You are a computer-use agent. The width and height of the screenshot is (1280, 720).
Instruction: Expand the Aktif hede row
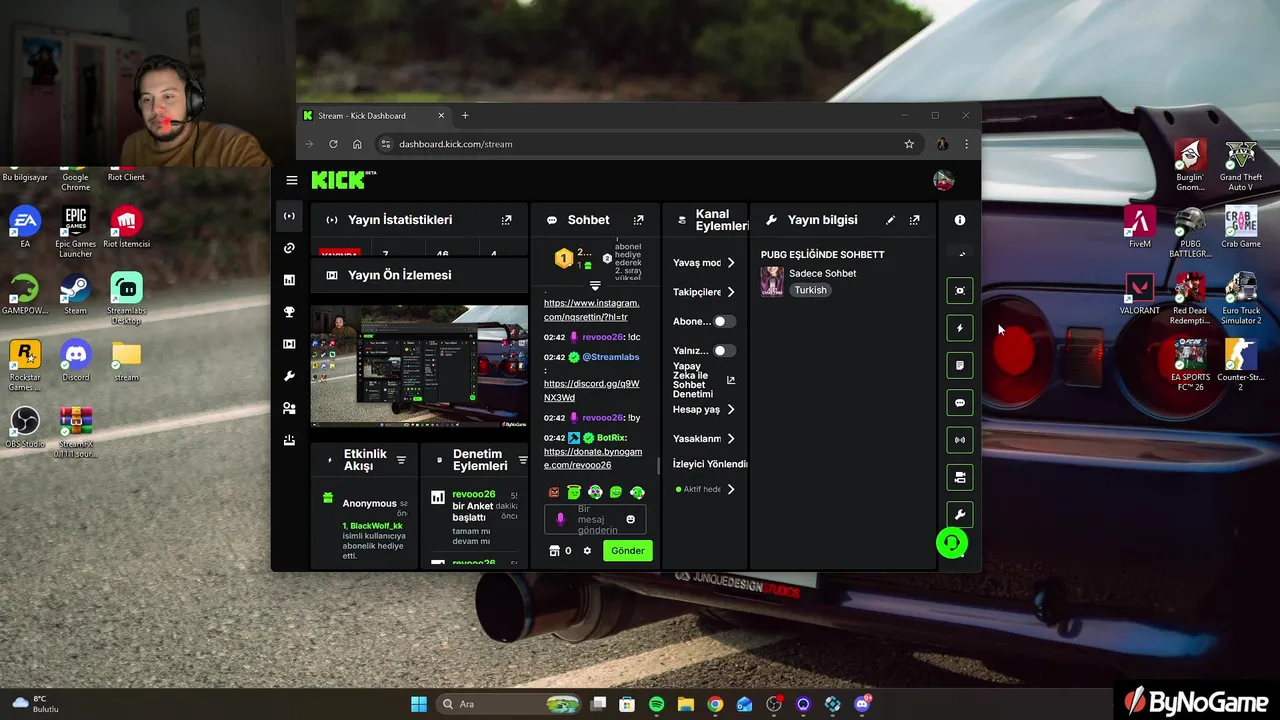point(731,489)
